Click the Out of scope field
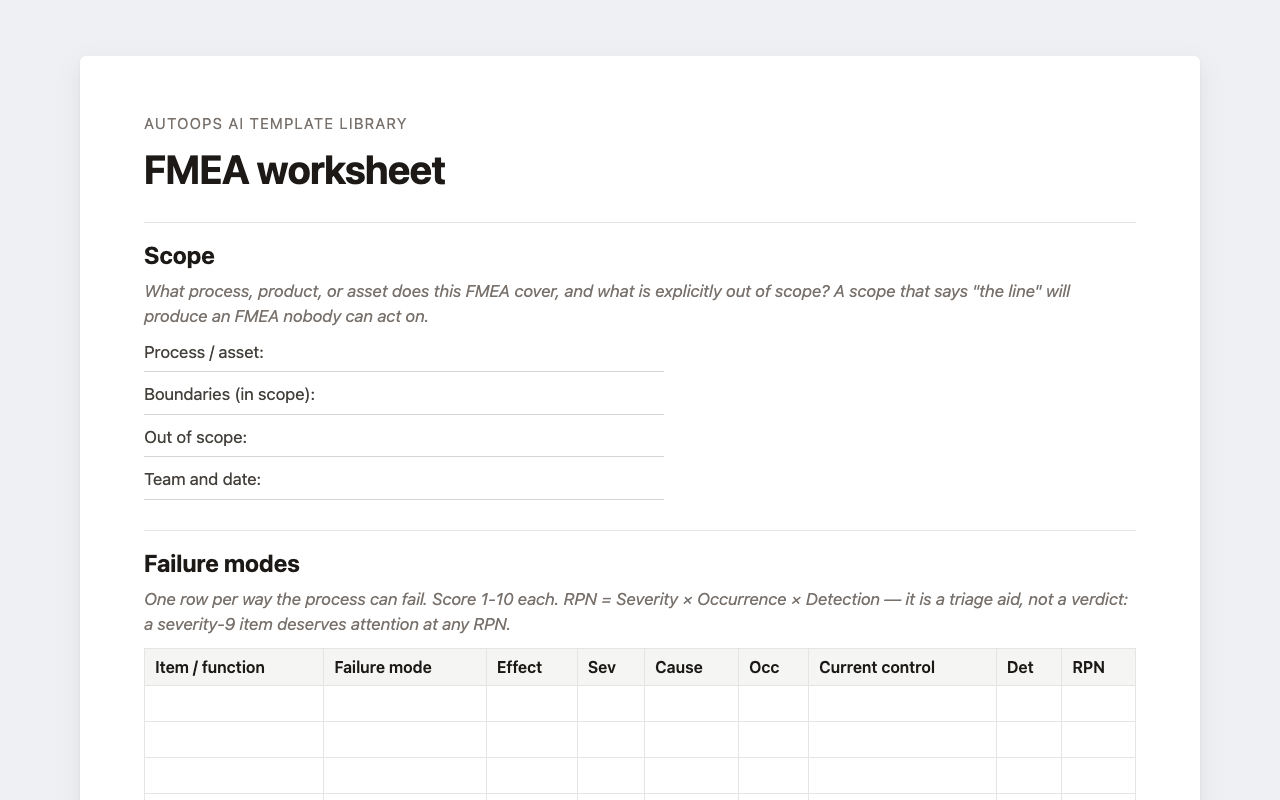Screen dimensions: 1280x800 404,438
